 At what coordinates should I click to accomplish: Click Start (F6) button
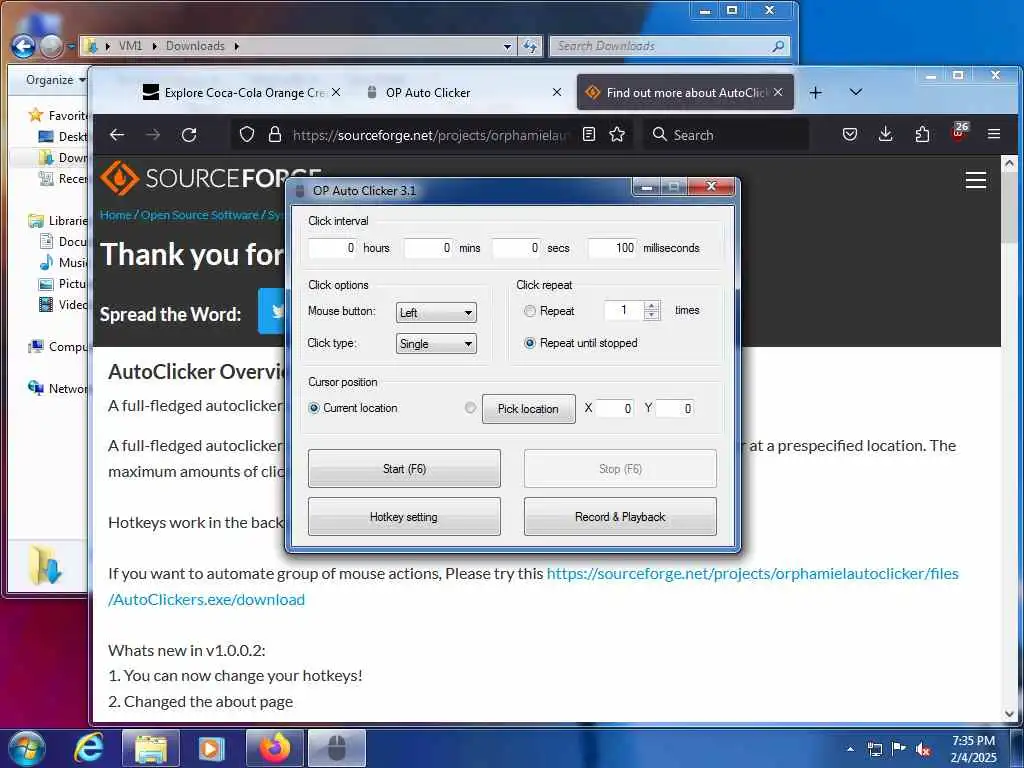[x=404, y=469]
